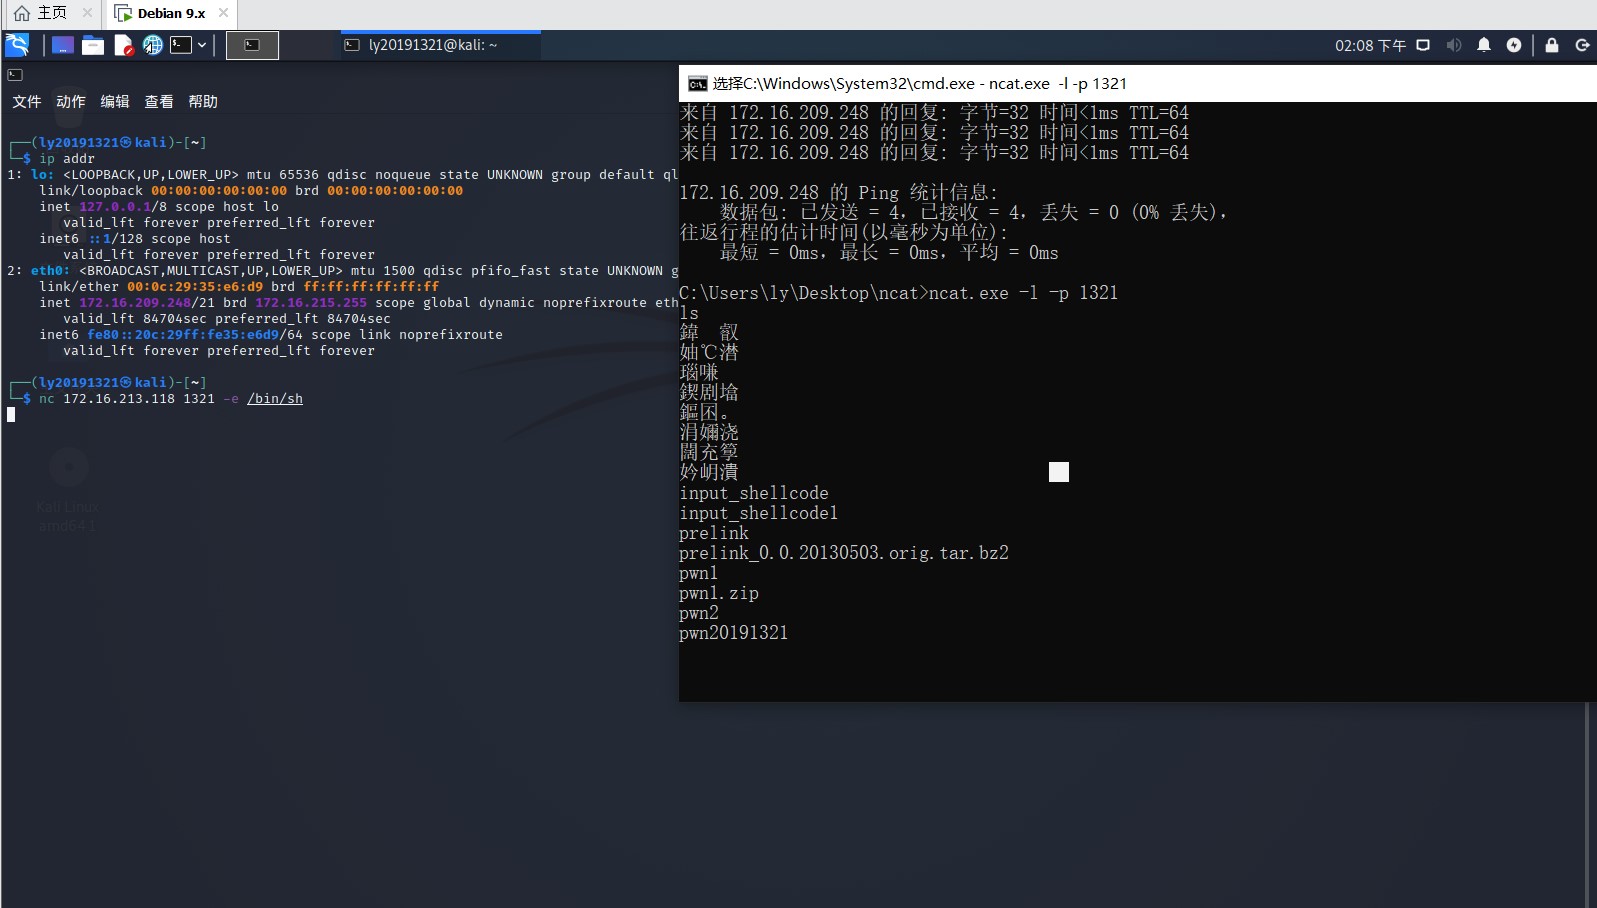Click the broadcast address 172.16.215.255

(311, 303)
